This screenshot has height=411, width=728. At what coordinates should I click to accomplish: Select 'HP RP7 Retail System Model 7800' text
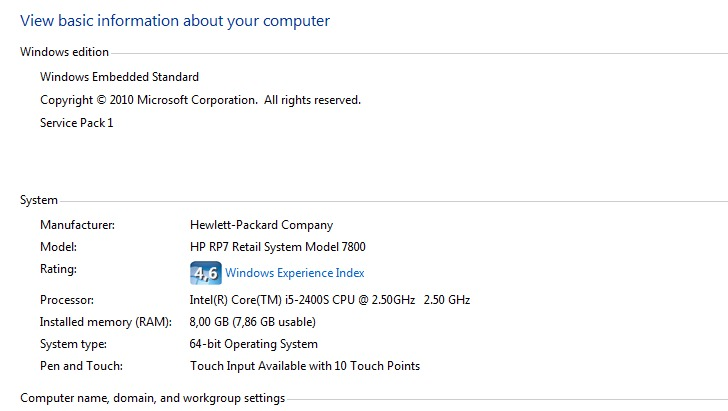pyautogui.click(x=278, y=247)
